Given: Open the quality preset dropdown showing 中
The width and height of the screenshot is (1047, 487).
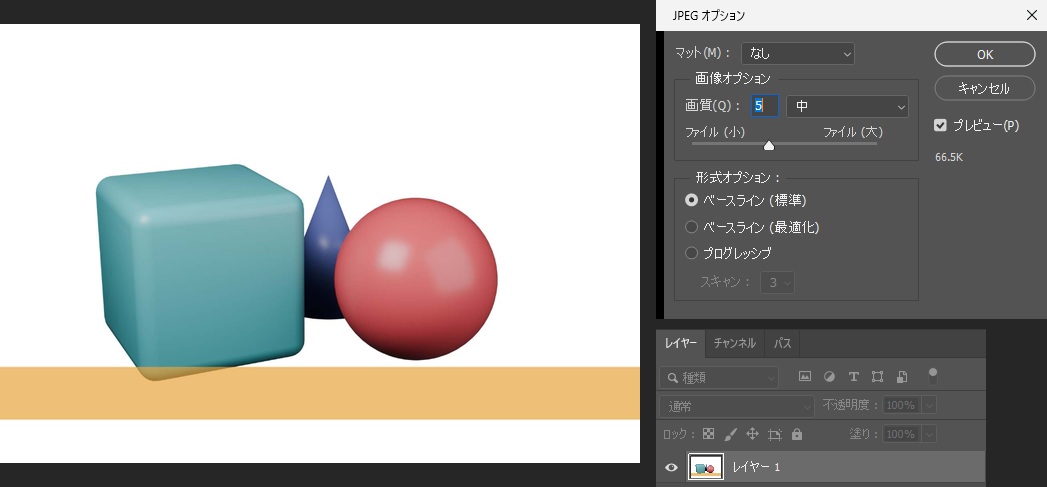Looking at the screenshot, I should pyautogui.click(x=847, y=106).
